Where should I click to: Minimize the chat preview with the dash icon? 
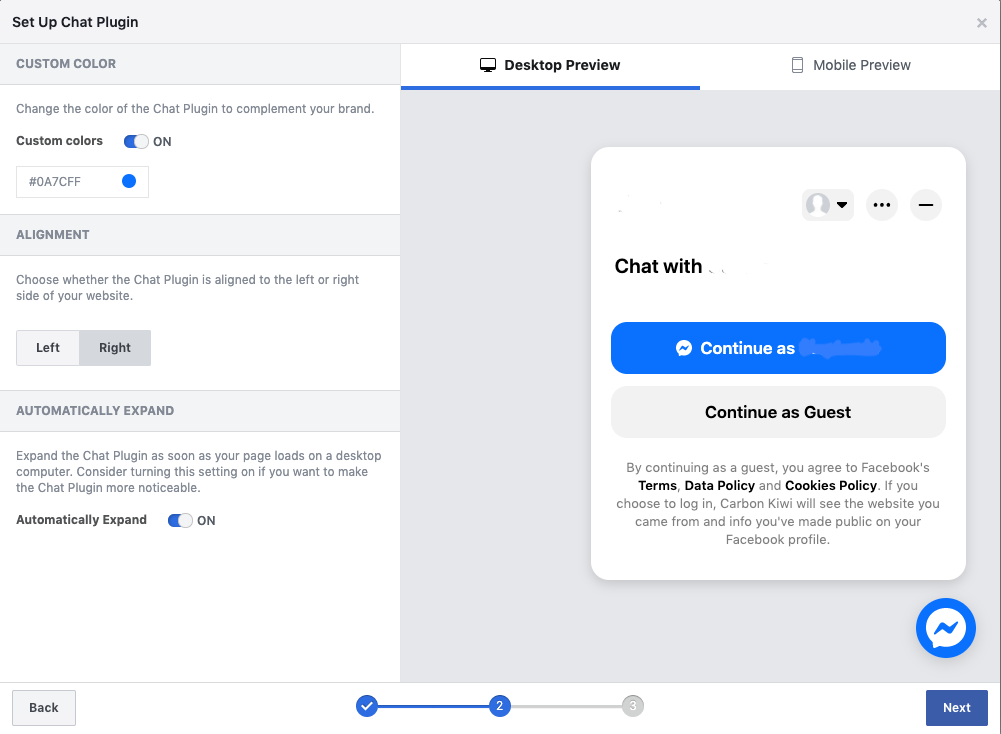coord(926,205)
